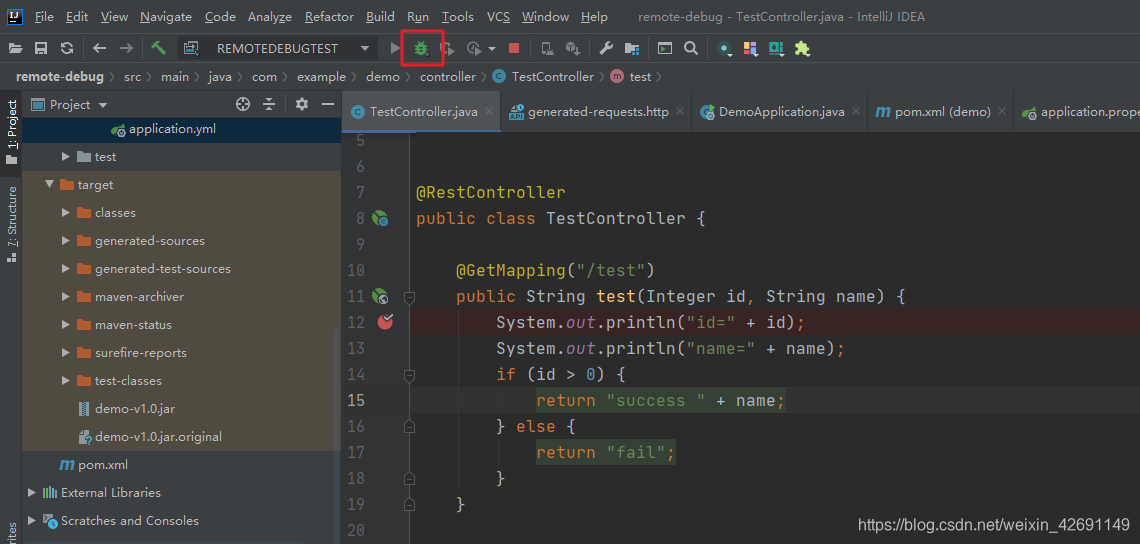Expand the surefire-reports folder

click(x=65, y=353)
